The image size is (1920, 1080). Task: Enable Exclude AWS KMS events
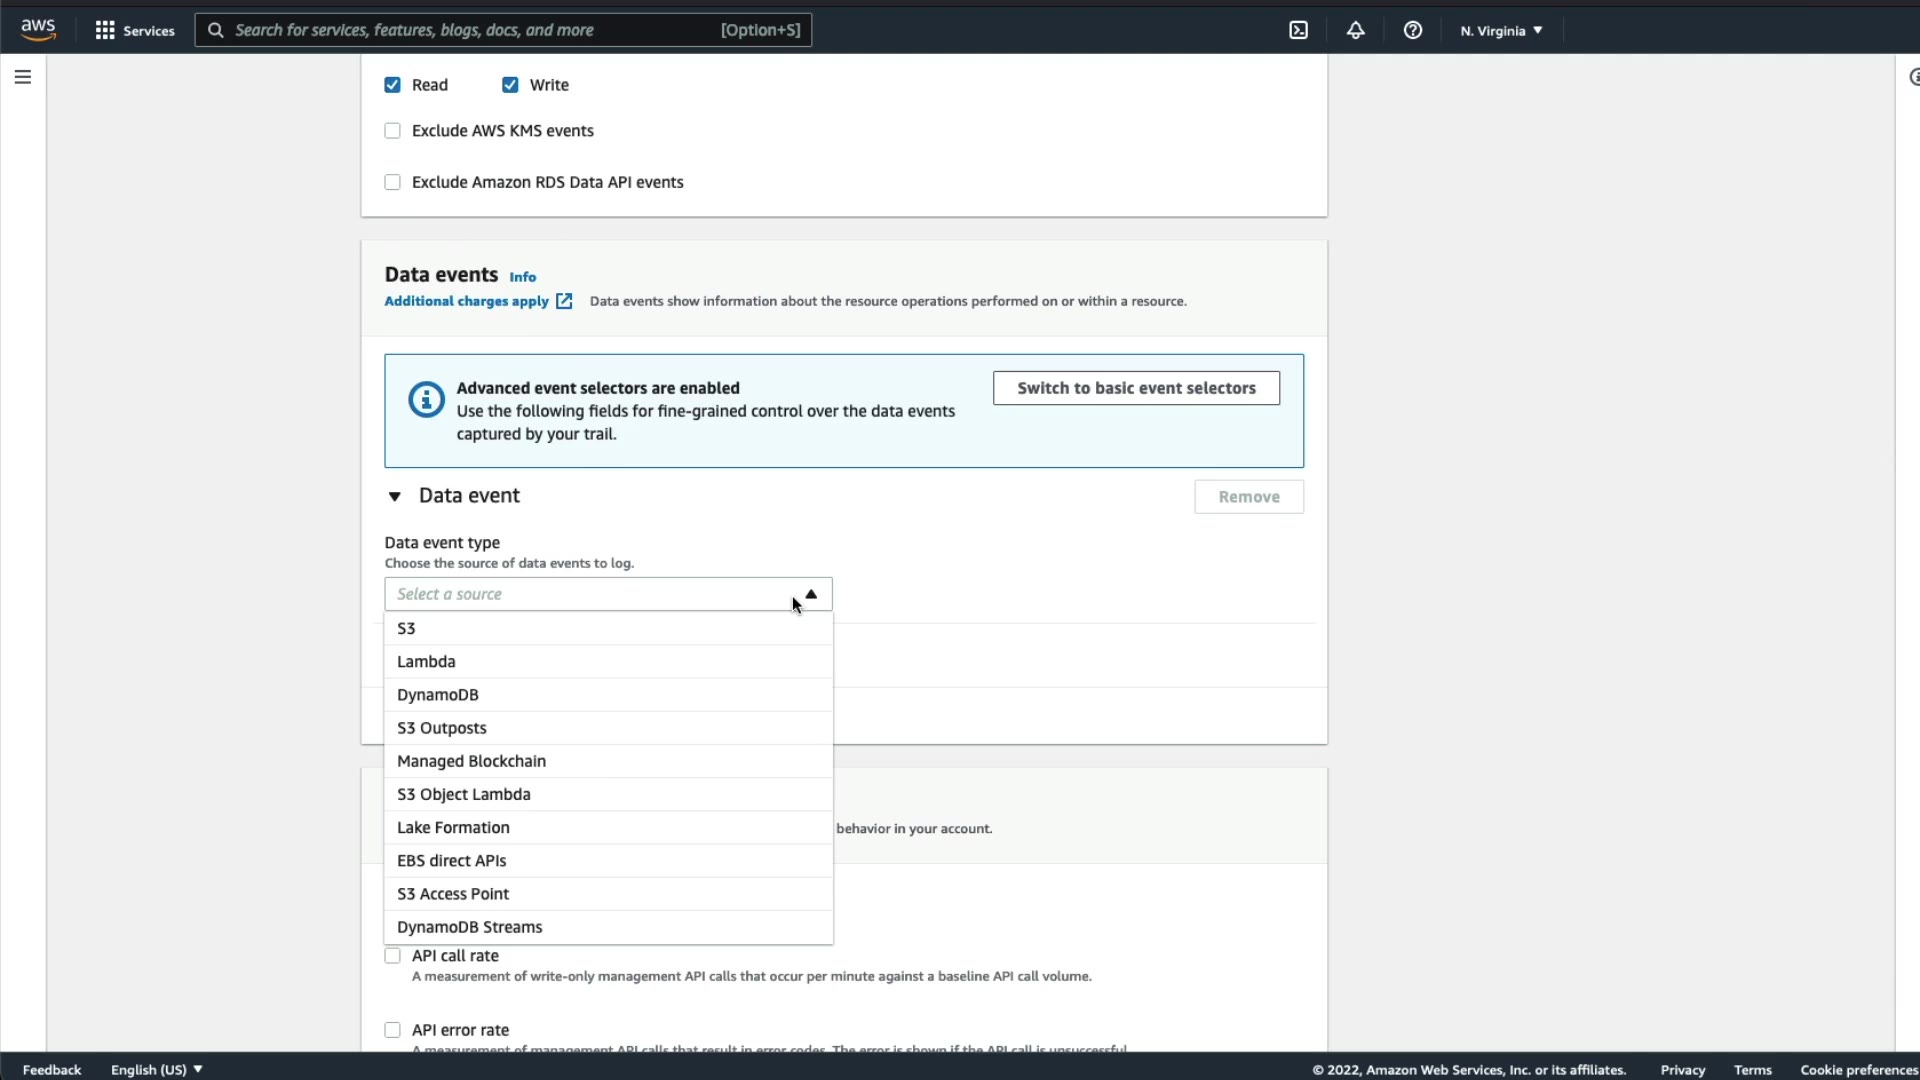(x=392, y=131)
